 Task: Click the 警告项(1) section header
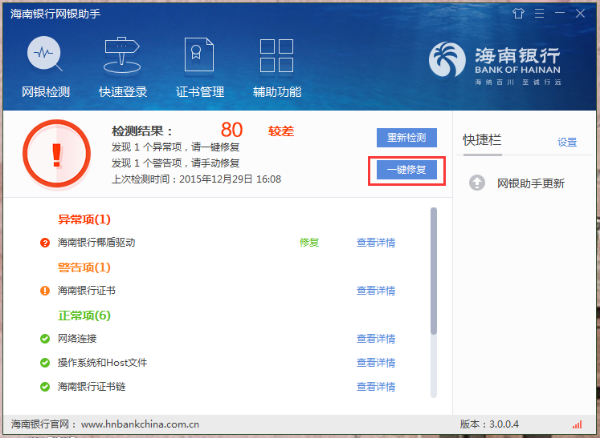pos(84,267)
